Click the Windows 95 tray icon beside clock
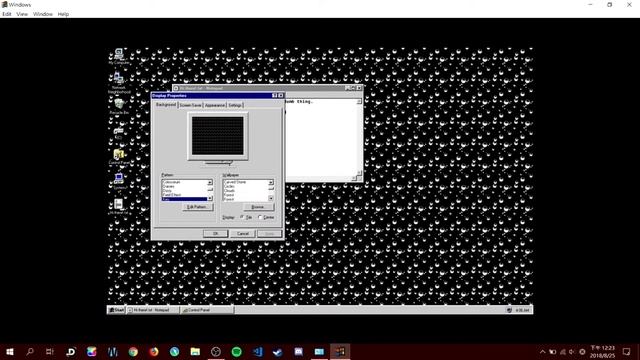Image resolution: width=640 pixels, height=360 pixels. point(509,310)
